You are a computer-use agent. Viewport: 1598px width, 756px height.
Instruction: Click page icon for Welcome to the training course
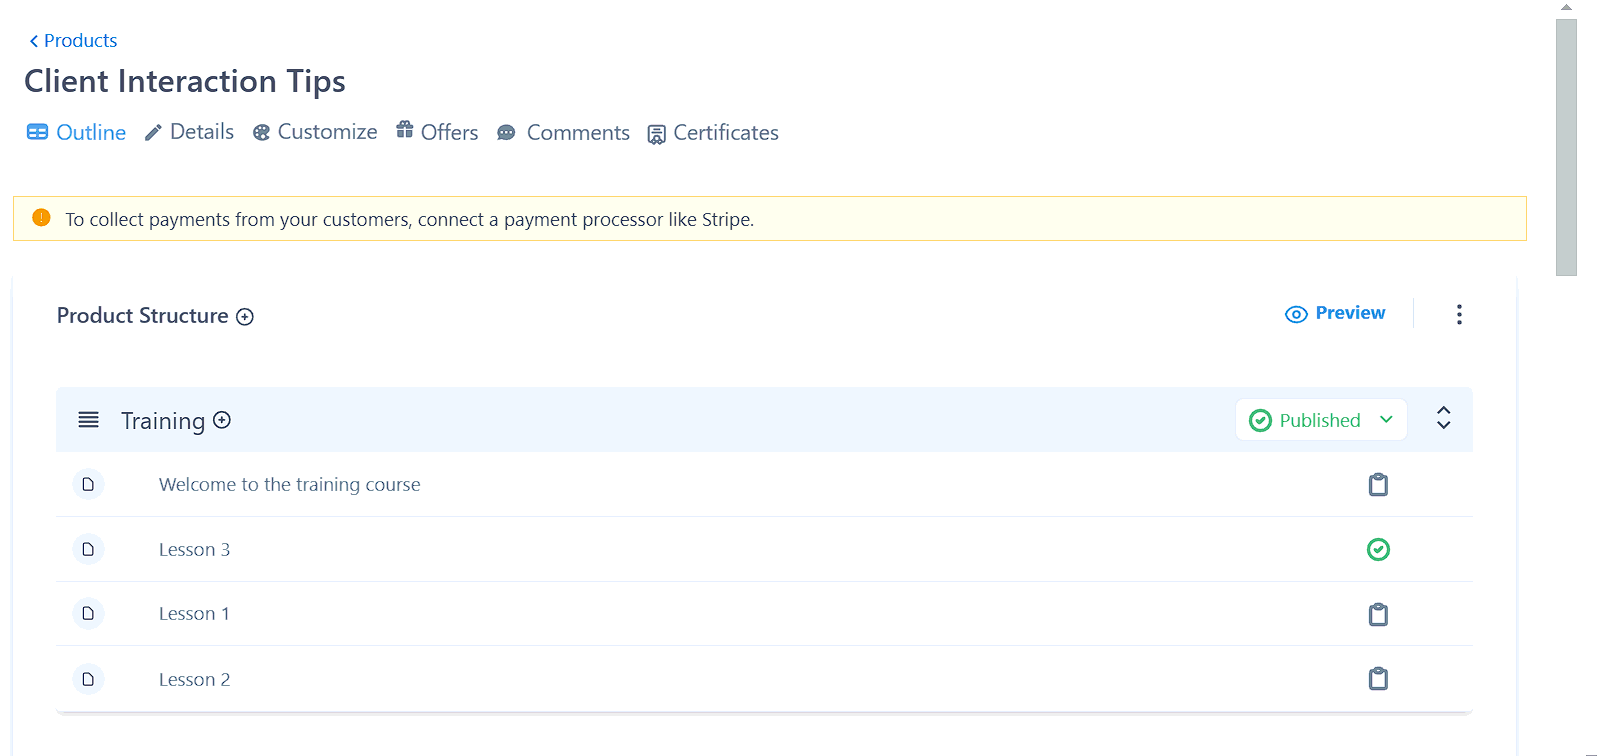[88, 484]
